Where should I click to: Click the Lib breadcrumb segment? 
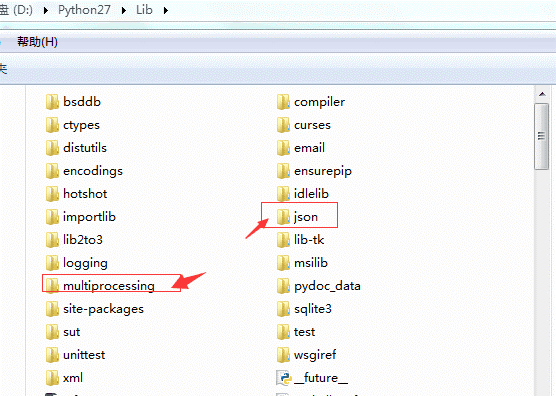coord(144,10)
